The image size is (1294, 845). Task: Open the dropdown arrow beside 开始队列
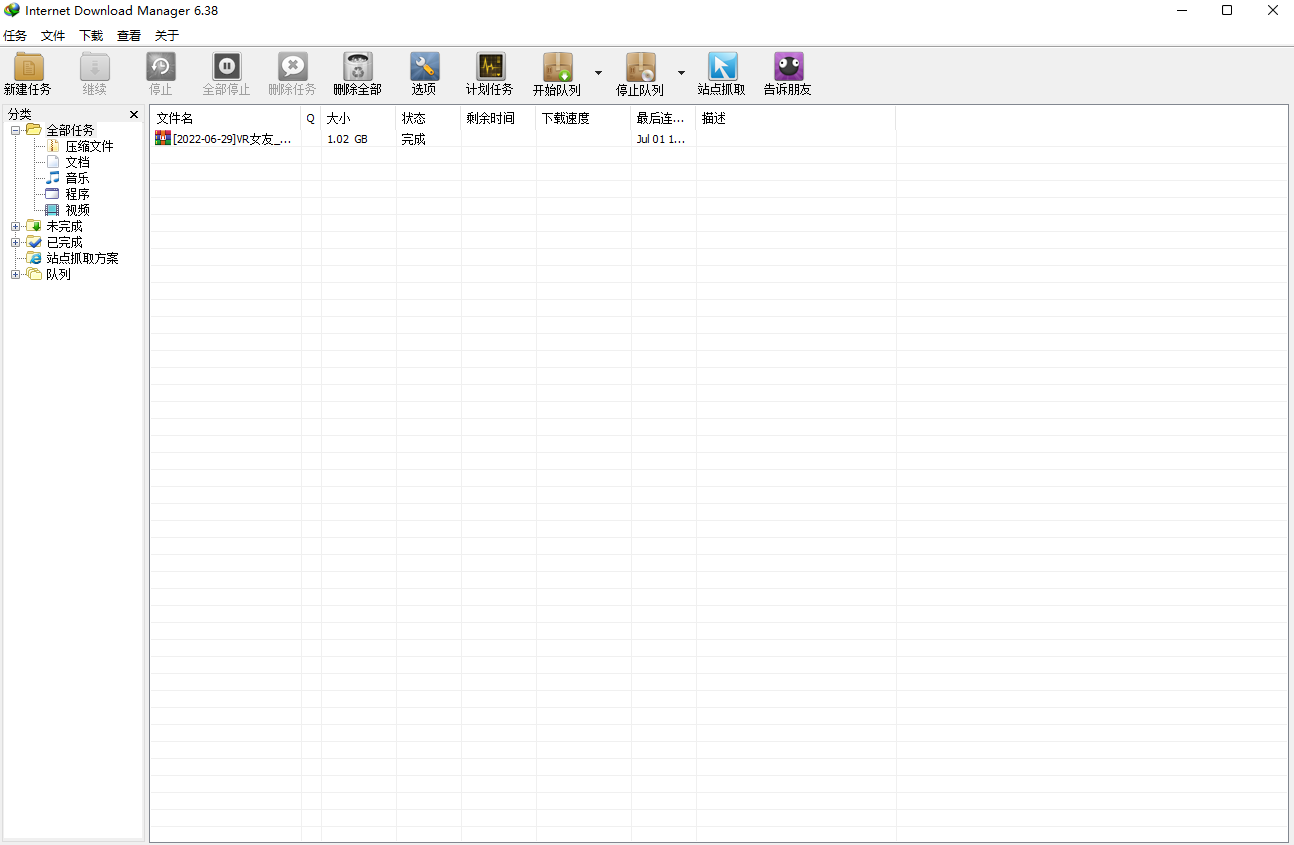click(x=598, y=73)
